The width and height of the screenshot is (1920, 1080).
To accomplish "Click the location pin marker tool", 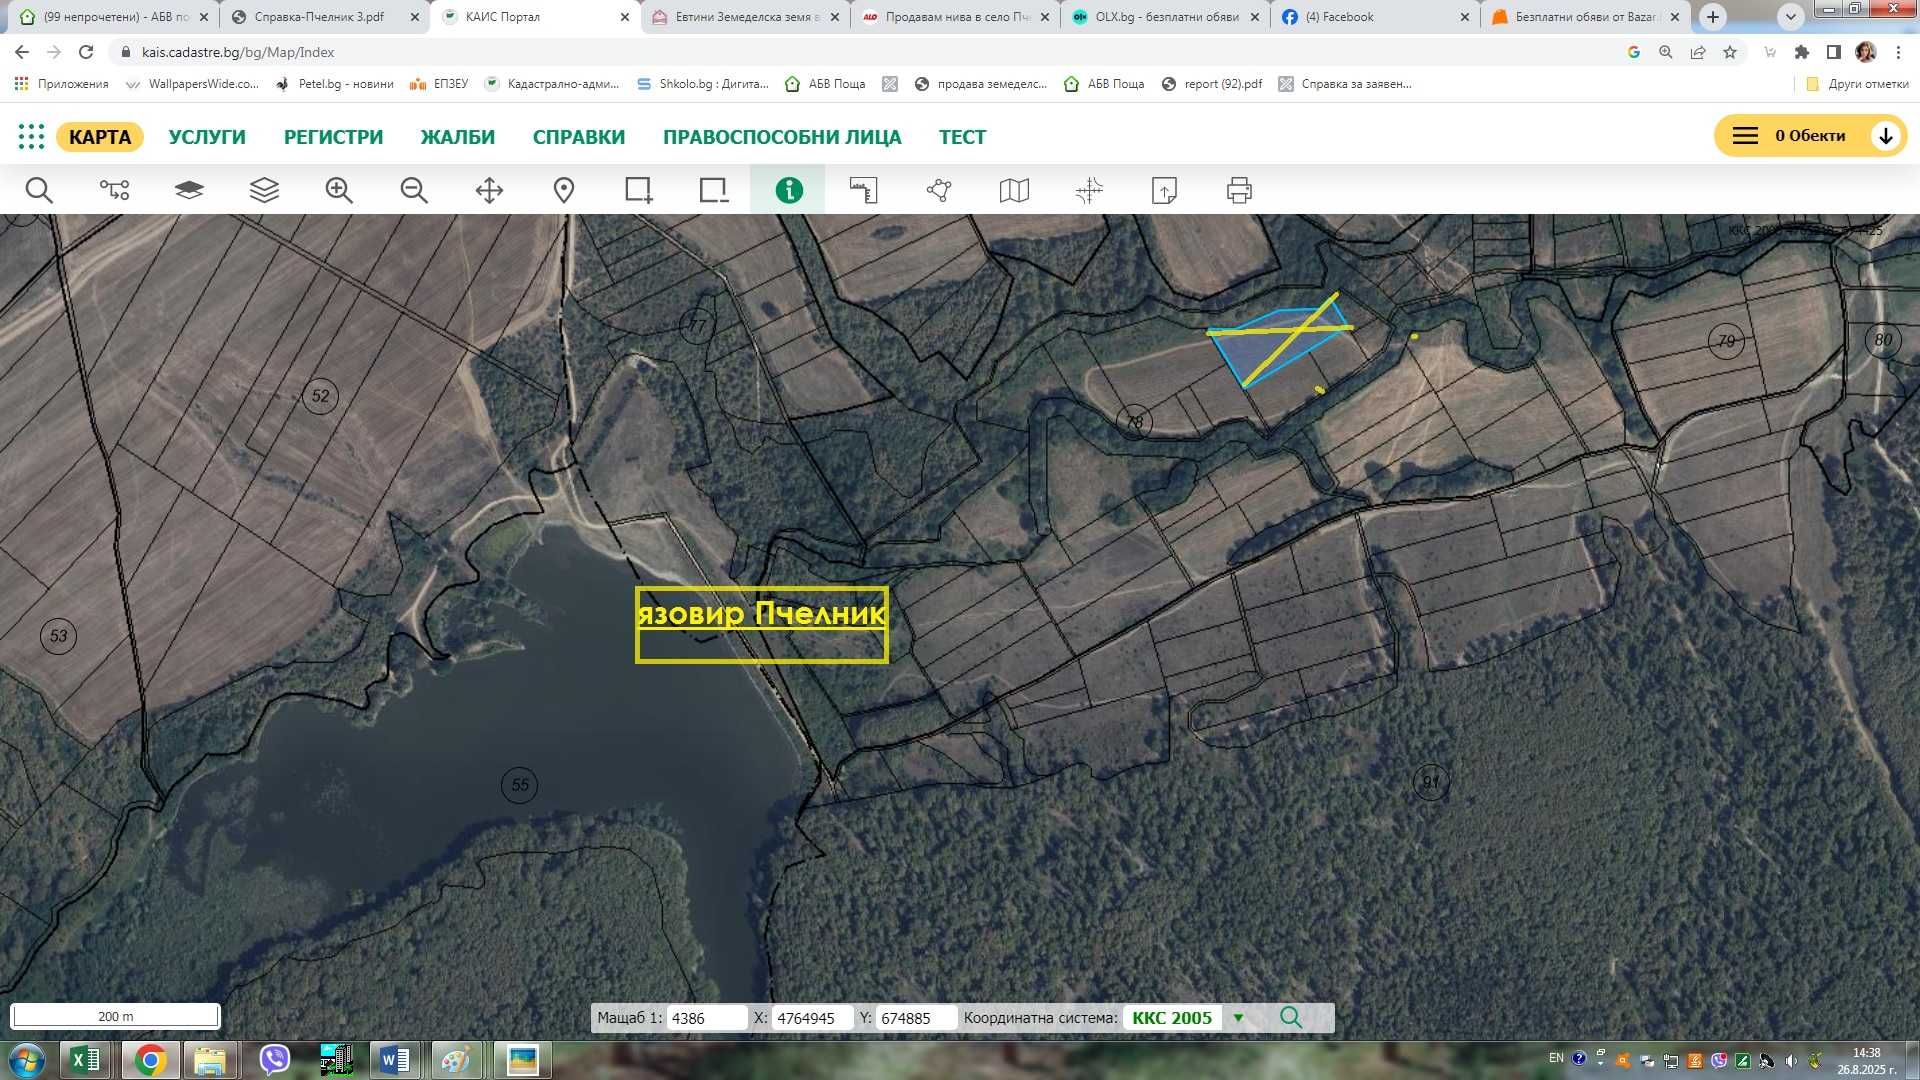I will coord(564,190).
